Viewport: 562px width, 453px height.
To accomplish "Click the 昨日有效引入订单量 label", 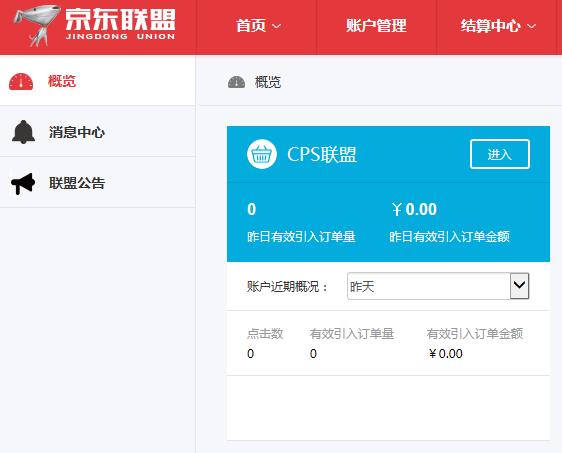I will 301,237.
